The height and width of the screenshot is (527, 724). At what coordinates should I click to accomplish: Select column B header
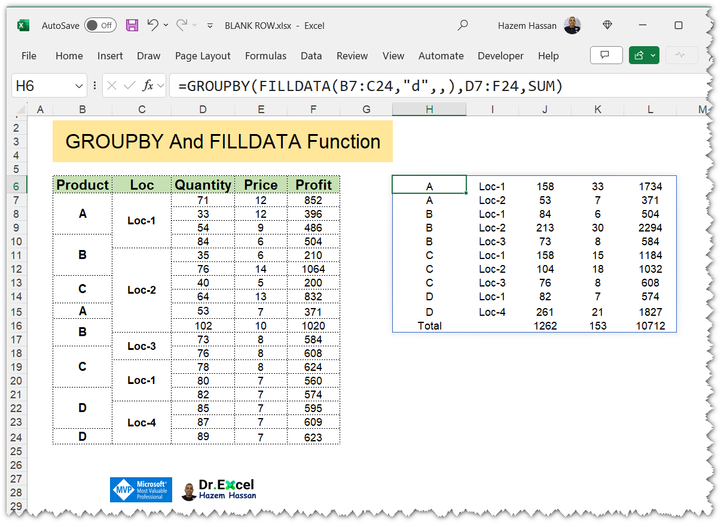pos(83,109)
